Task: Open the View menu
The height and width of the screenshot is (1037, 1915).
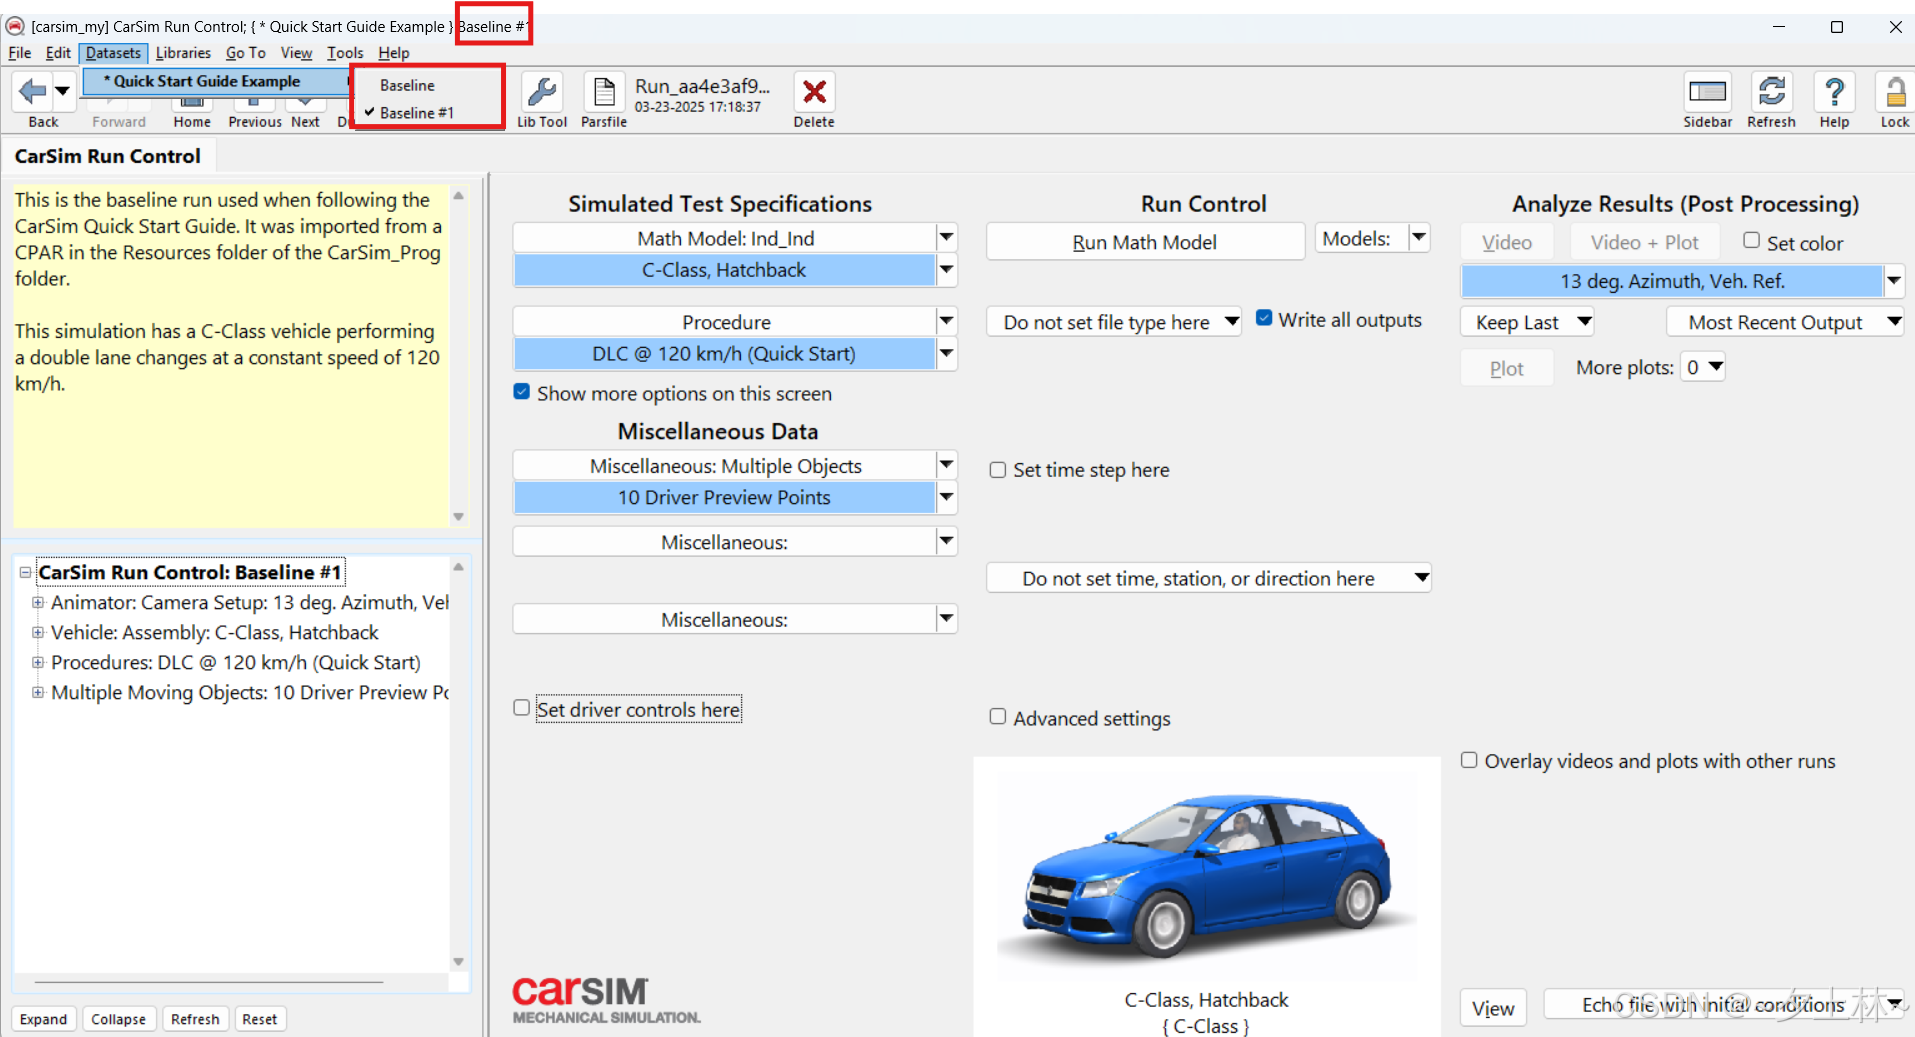Action: (x=296, y=53)
